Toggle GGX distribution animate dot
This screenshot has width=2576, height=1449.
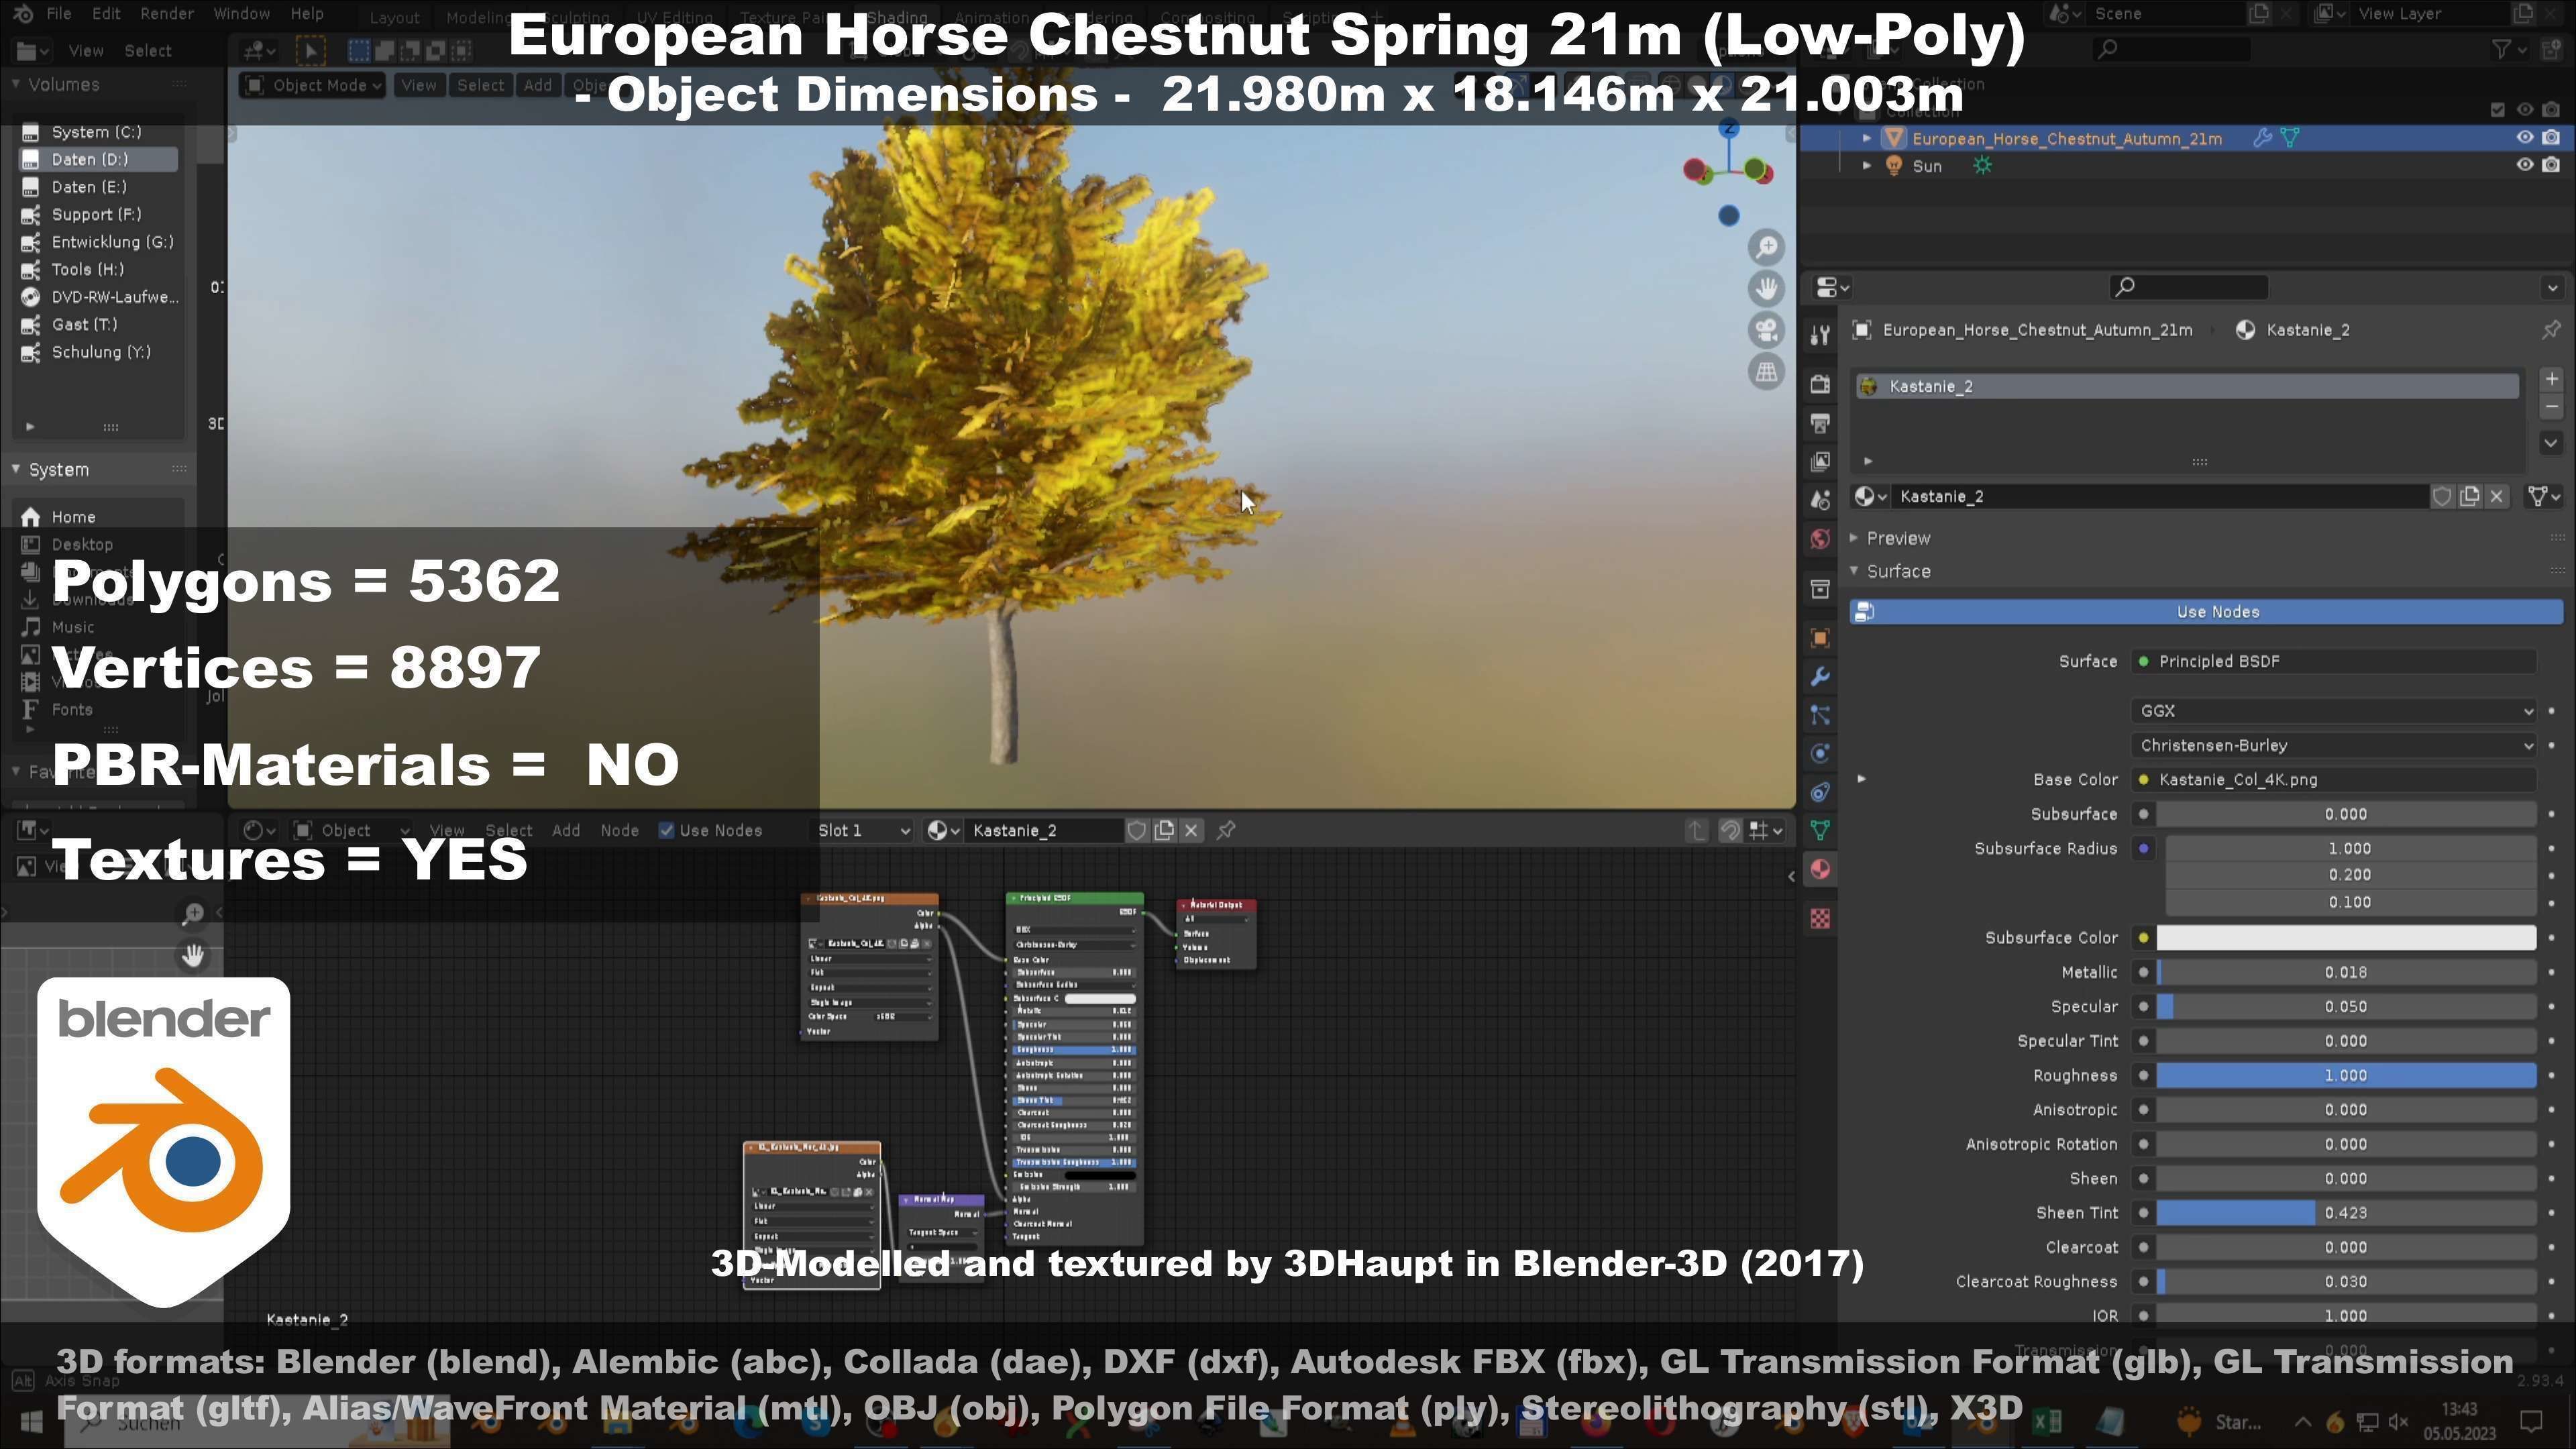[2552, 711]
